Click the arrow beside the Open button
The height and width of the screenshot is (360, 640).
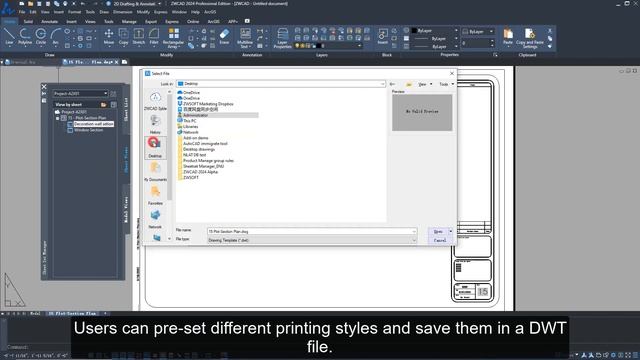(x=451, y=231)
